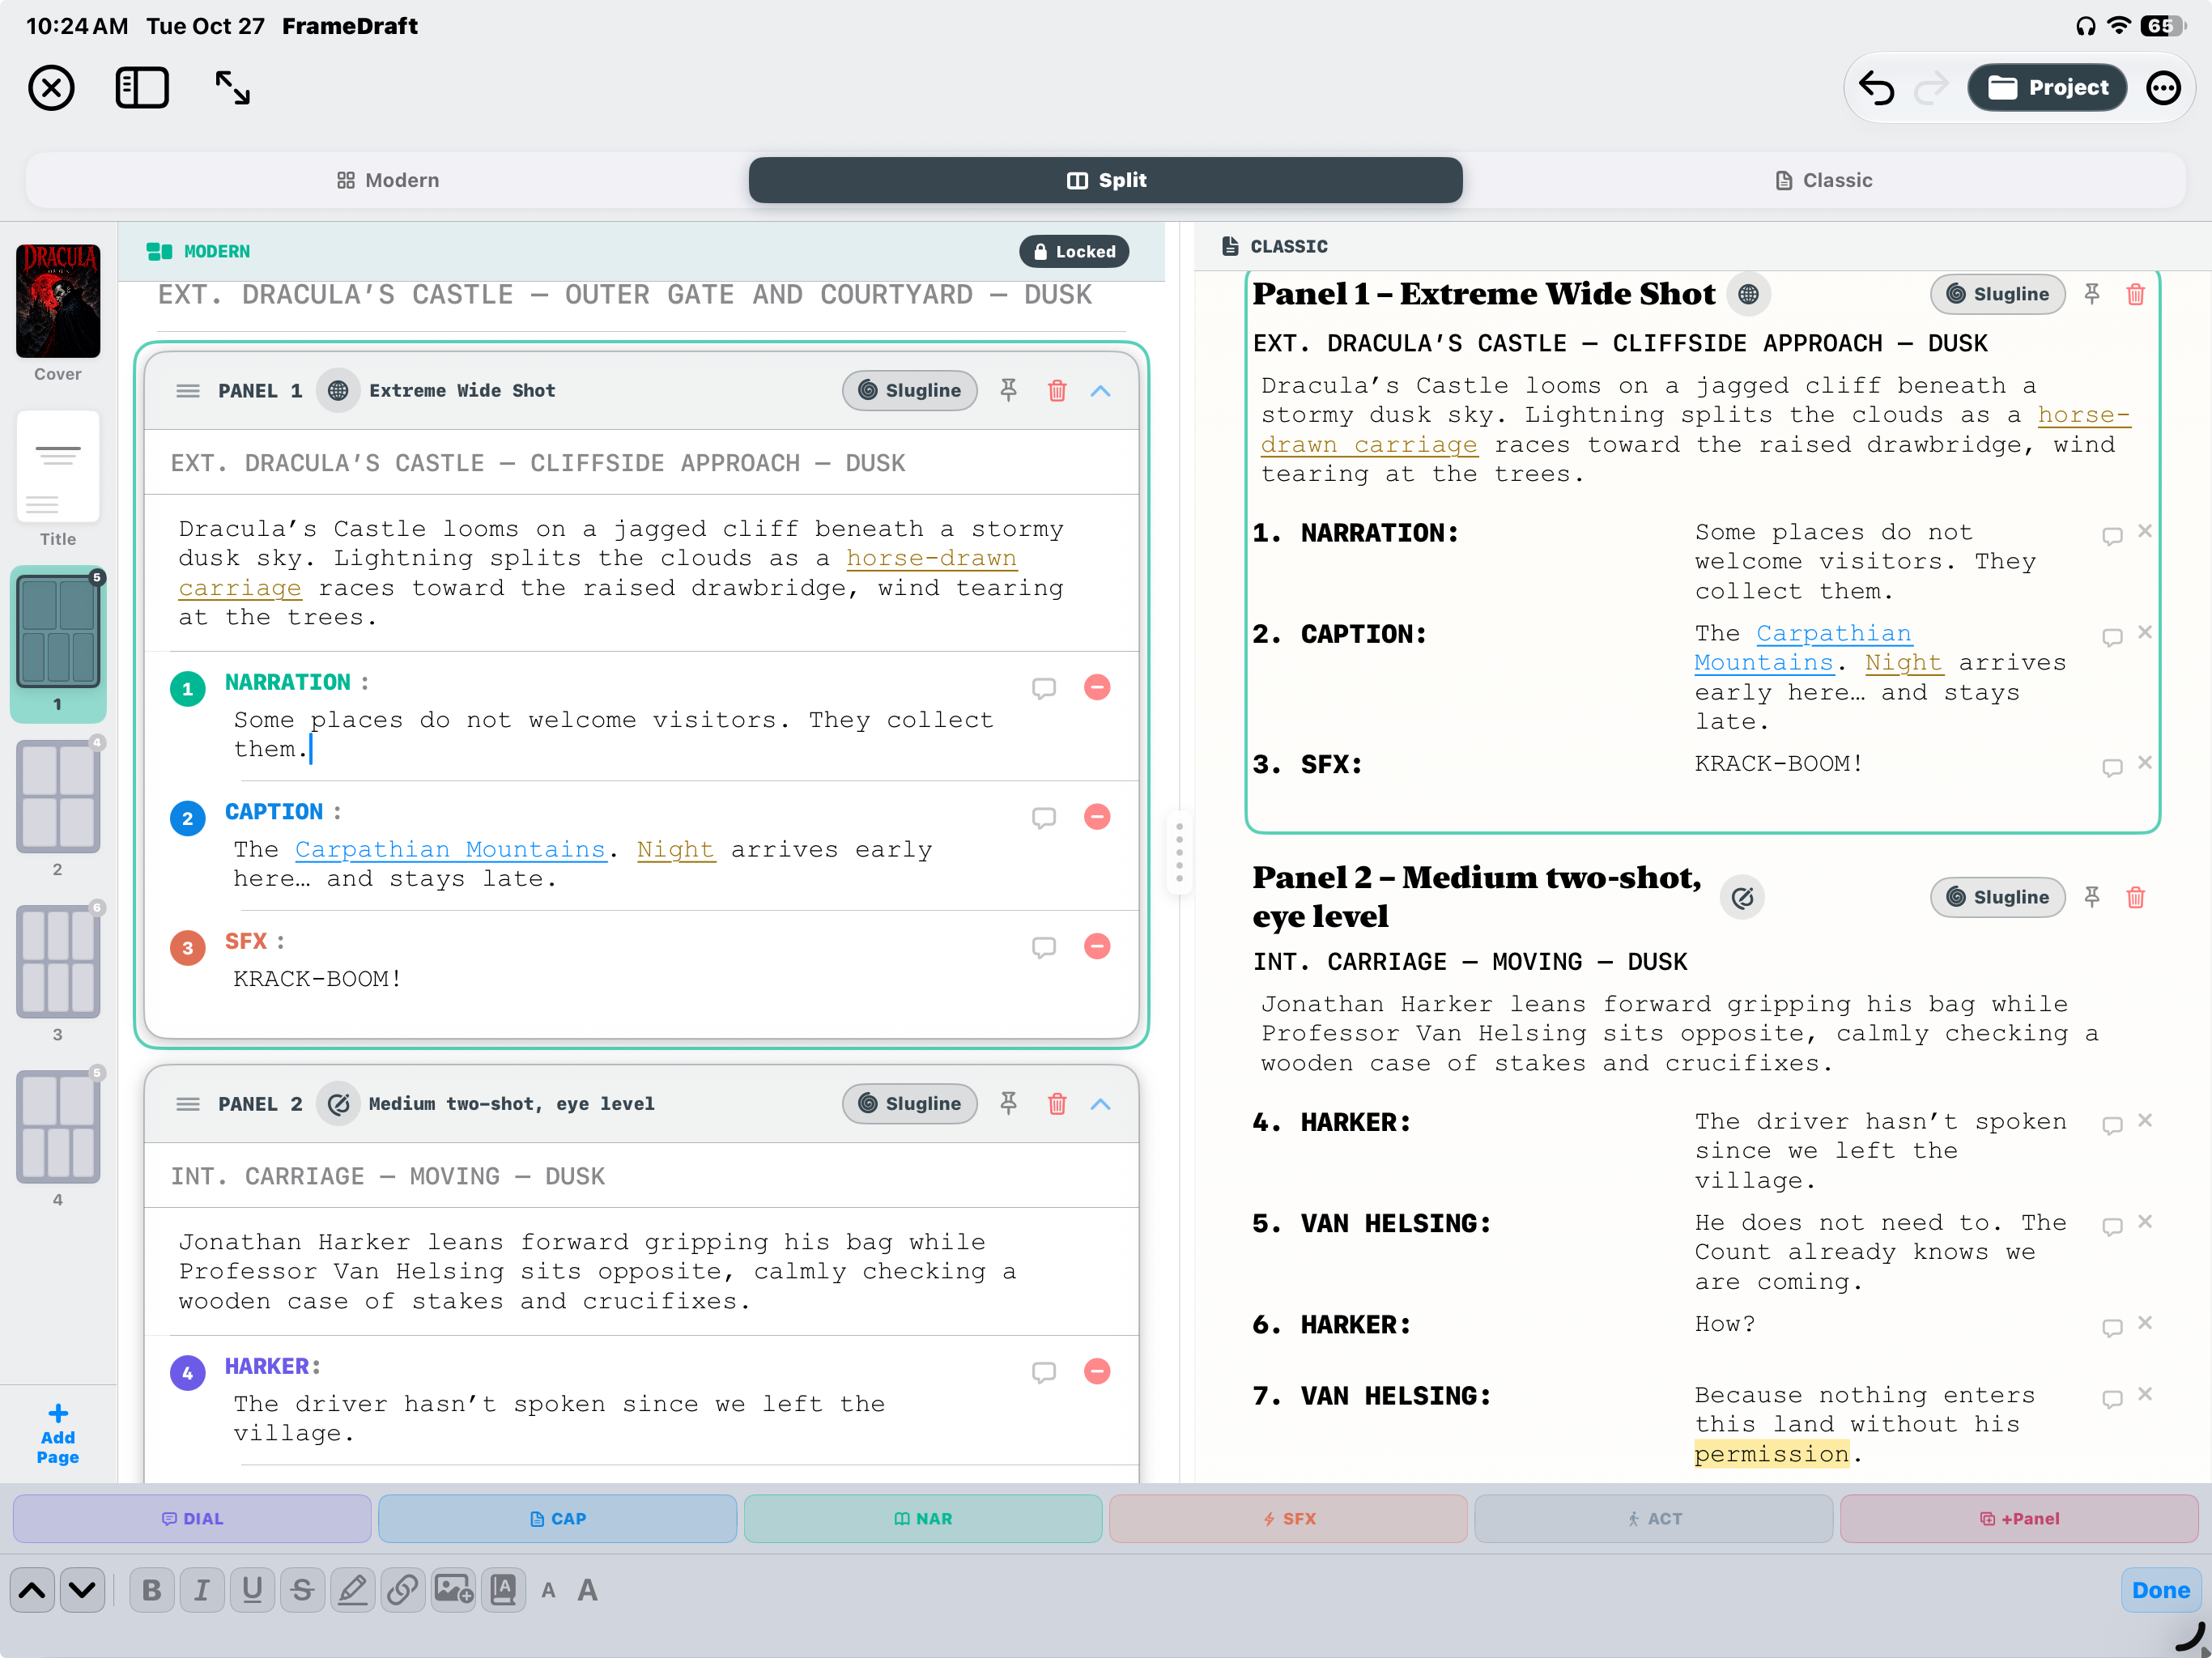Open Panel 2 shot type icon in Modern pane
This screenshot has height=1658, width=2212.
click(x=338, y=1104)
